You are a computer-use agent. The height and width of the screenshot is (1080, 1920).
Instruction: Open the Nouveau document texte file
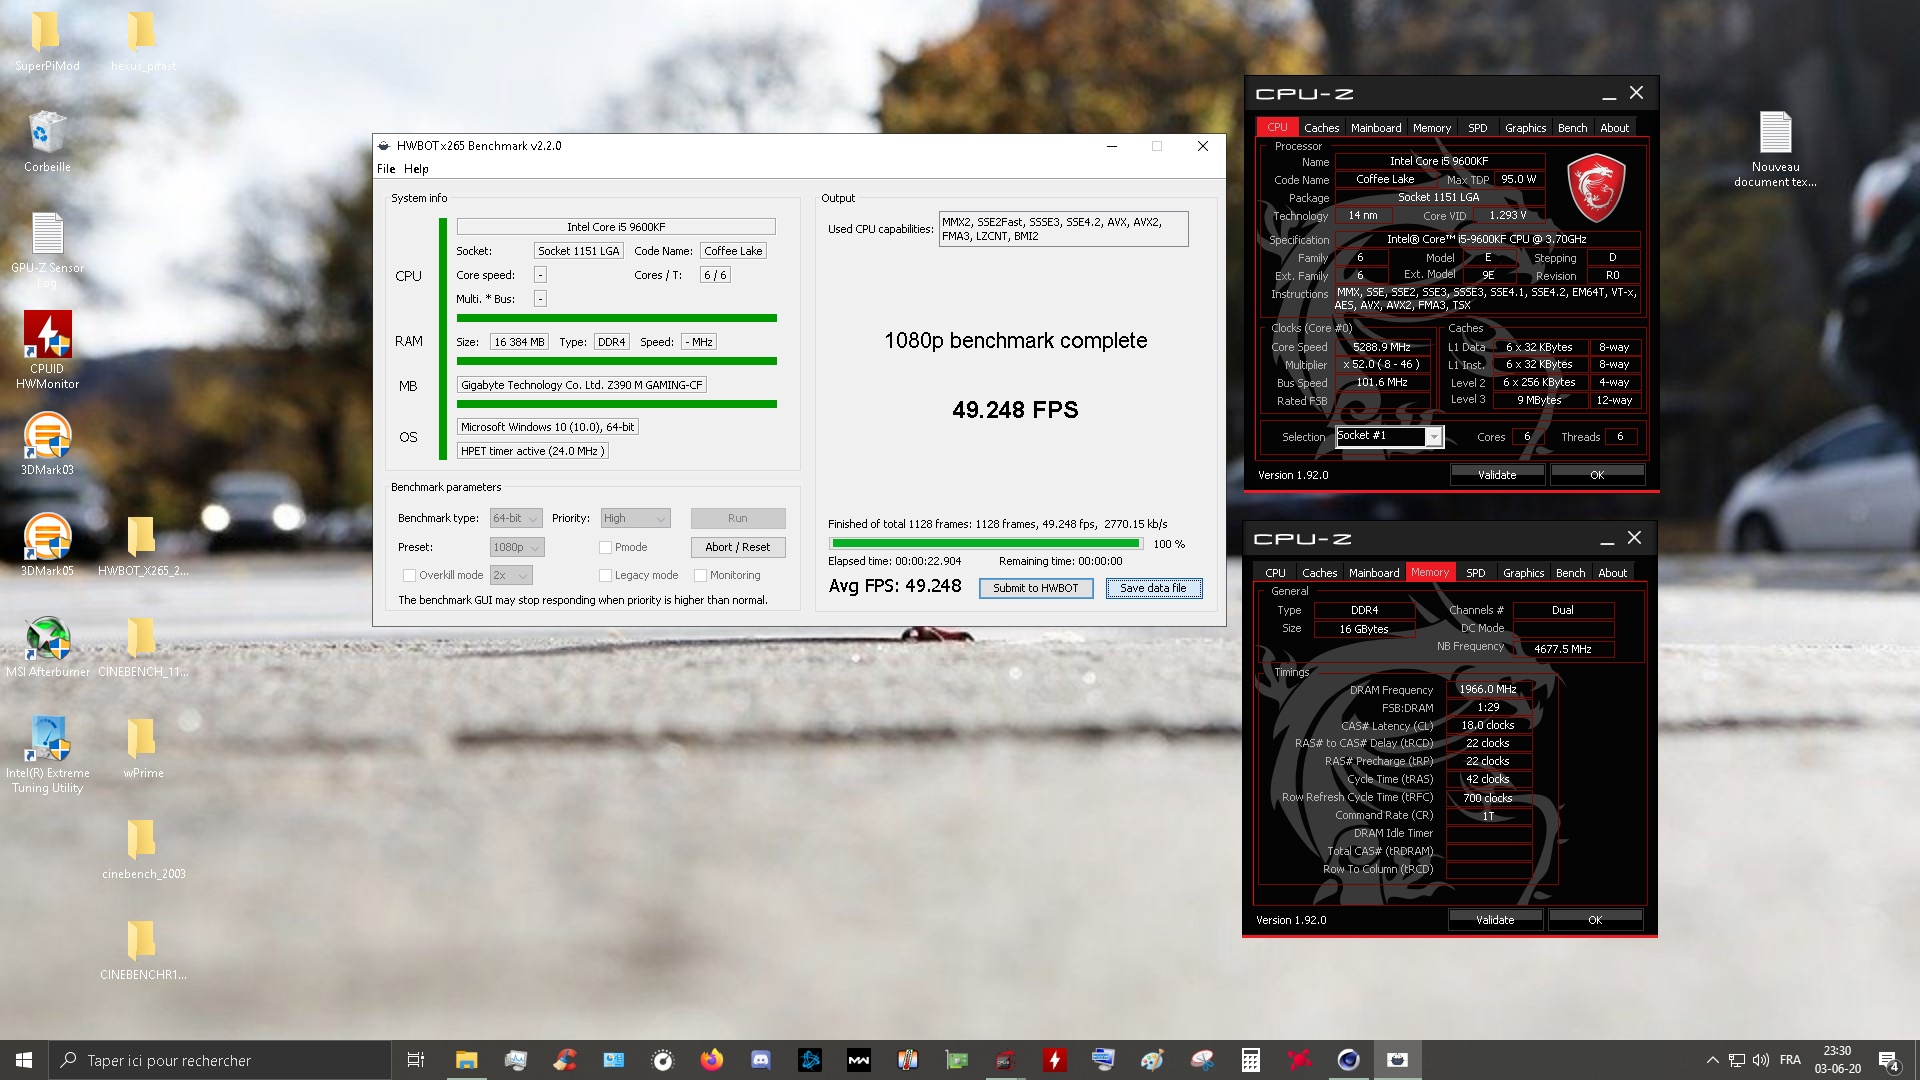(1775, 148)
